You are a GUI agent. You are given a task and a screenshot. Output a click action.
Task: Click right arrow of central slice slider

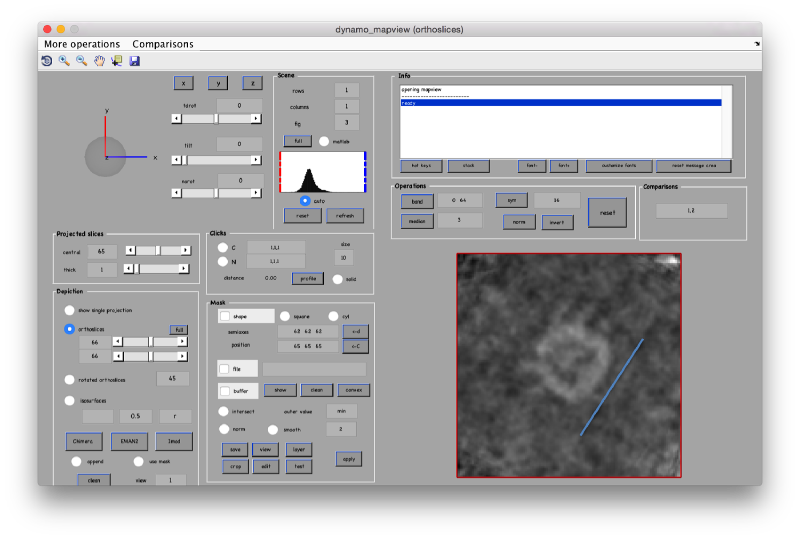(x=185, y=250)
